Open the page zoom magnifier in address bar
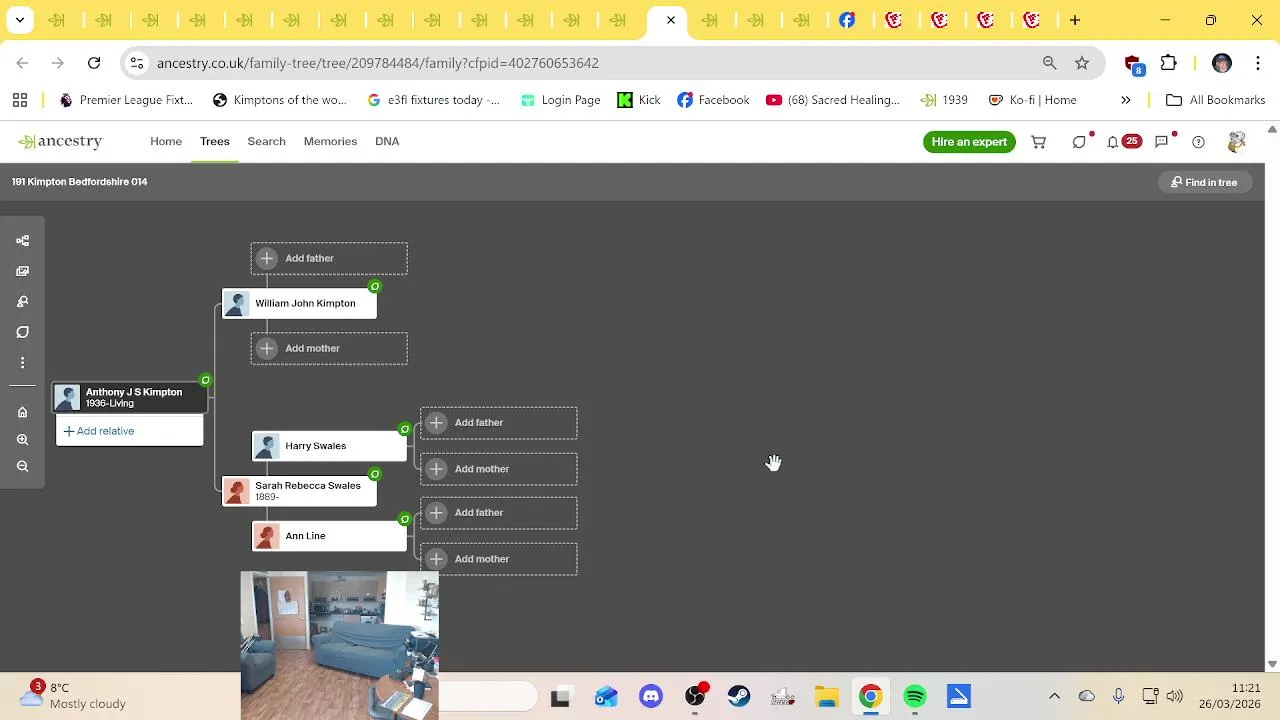This screenshot has width=1280, height=720. tap(1049, 63)
